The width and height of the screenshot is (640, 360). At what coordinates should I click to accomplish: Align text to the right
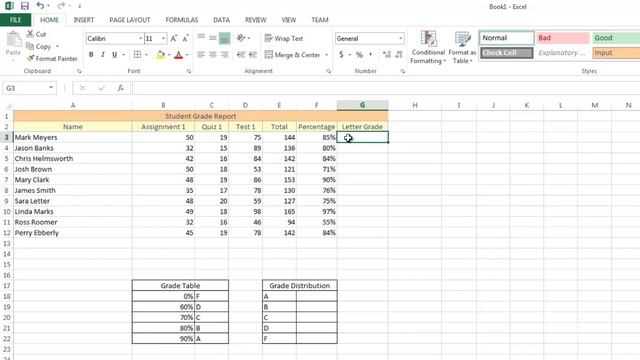[x=224, y=55]
